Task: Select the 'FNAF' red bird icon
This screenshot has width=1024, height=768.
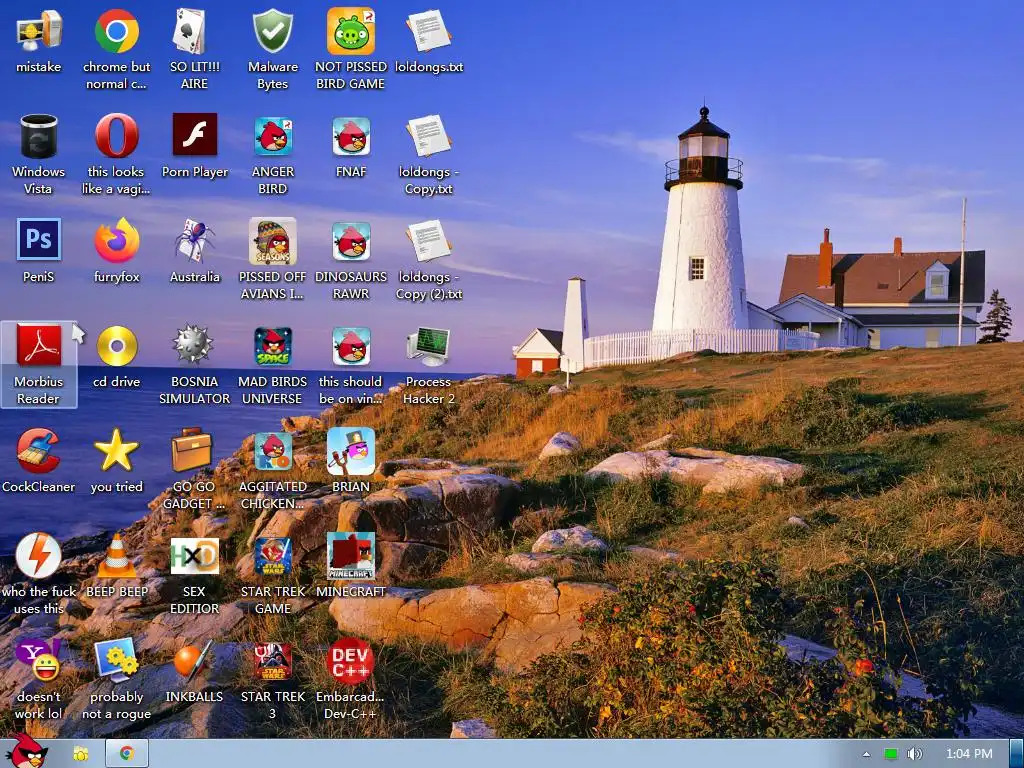Action: pyautogui.click(x=351, y=136)
